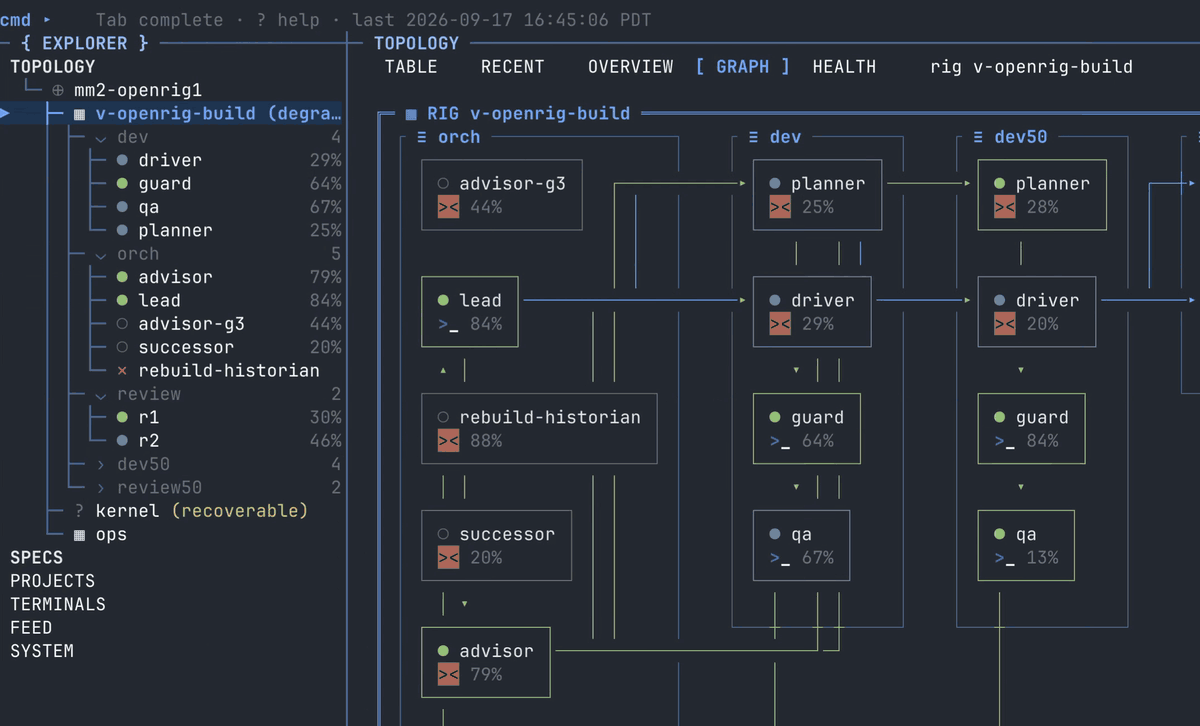
Task: Click the red icon on dev planner node
Action: coord(780,207)
